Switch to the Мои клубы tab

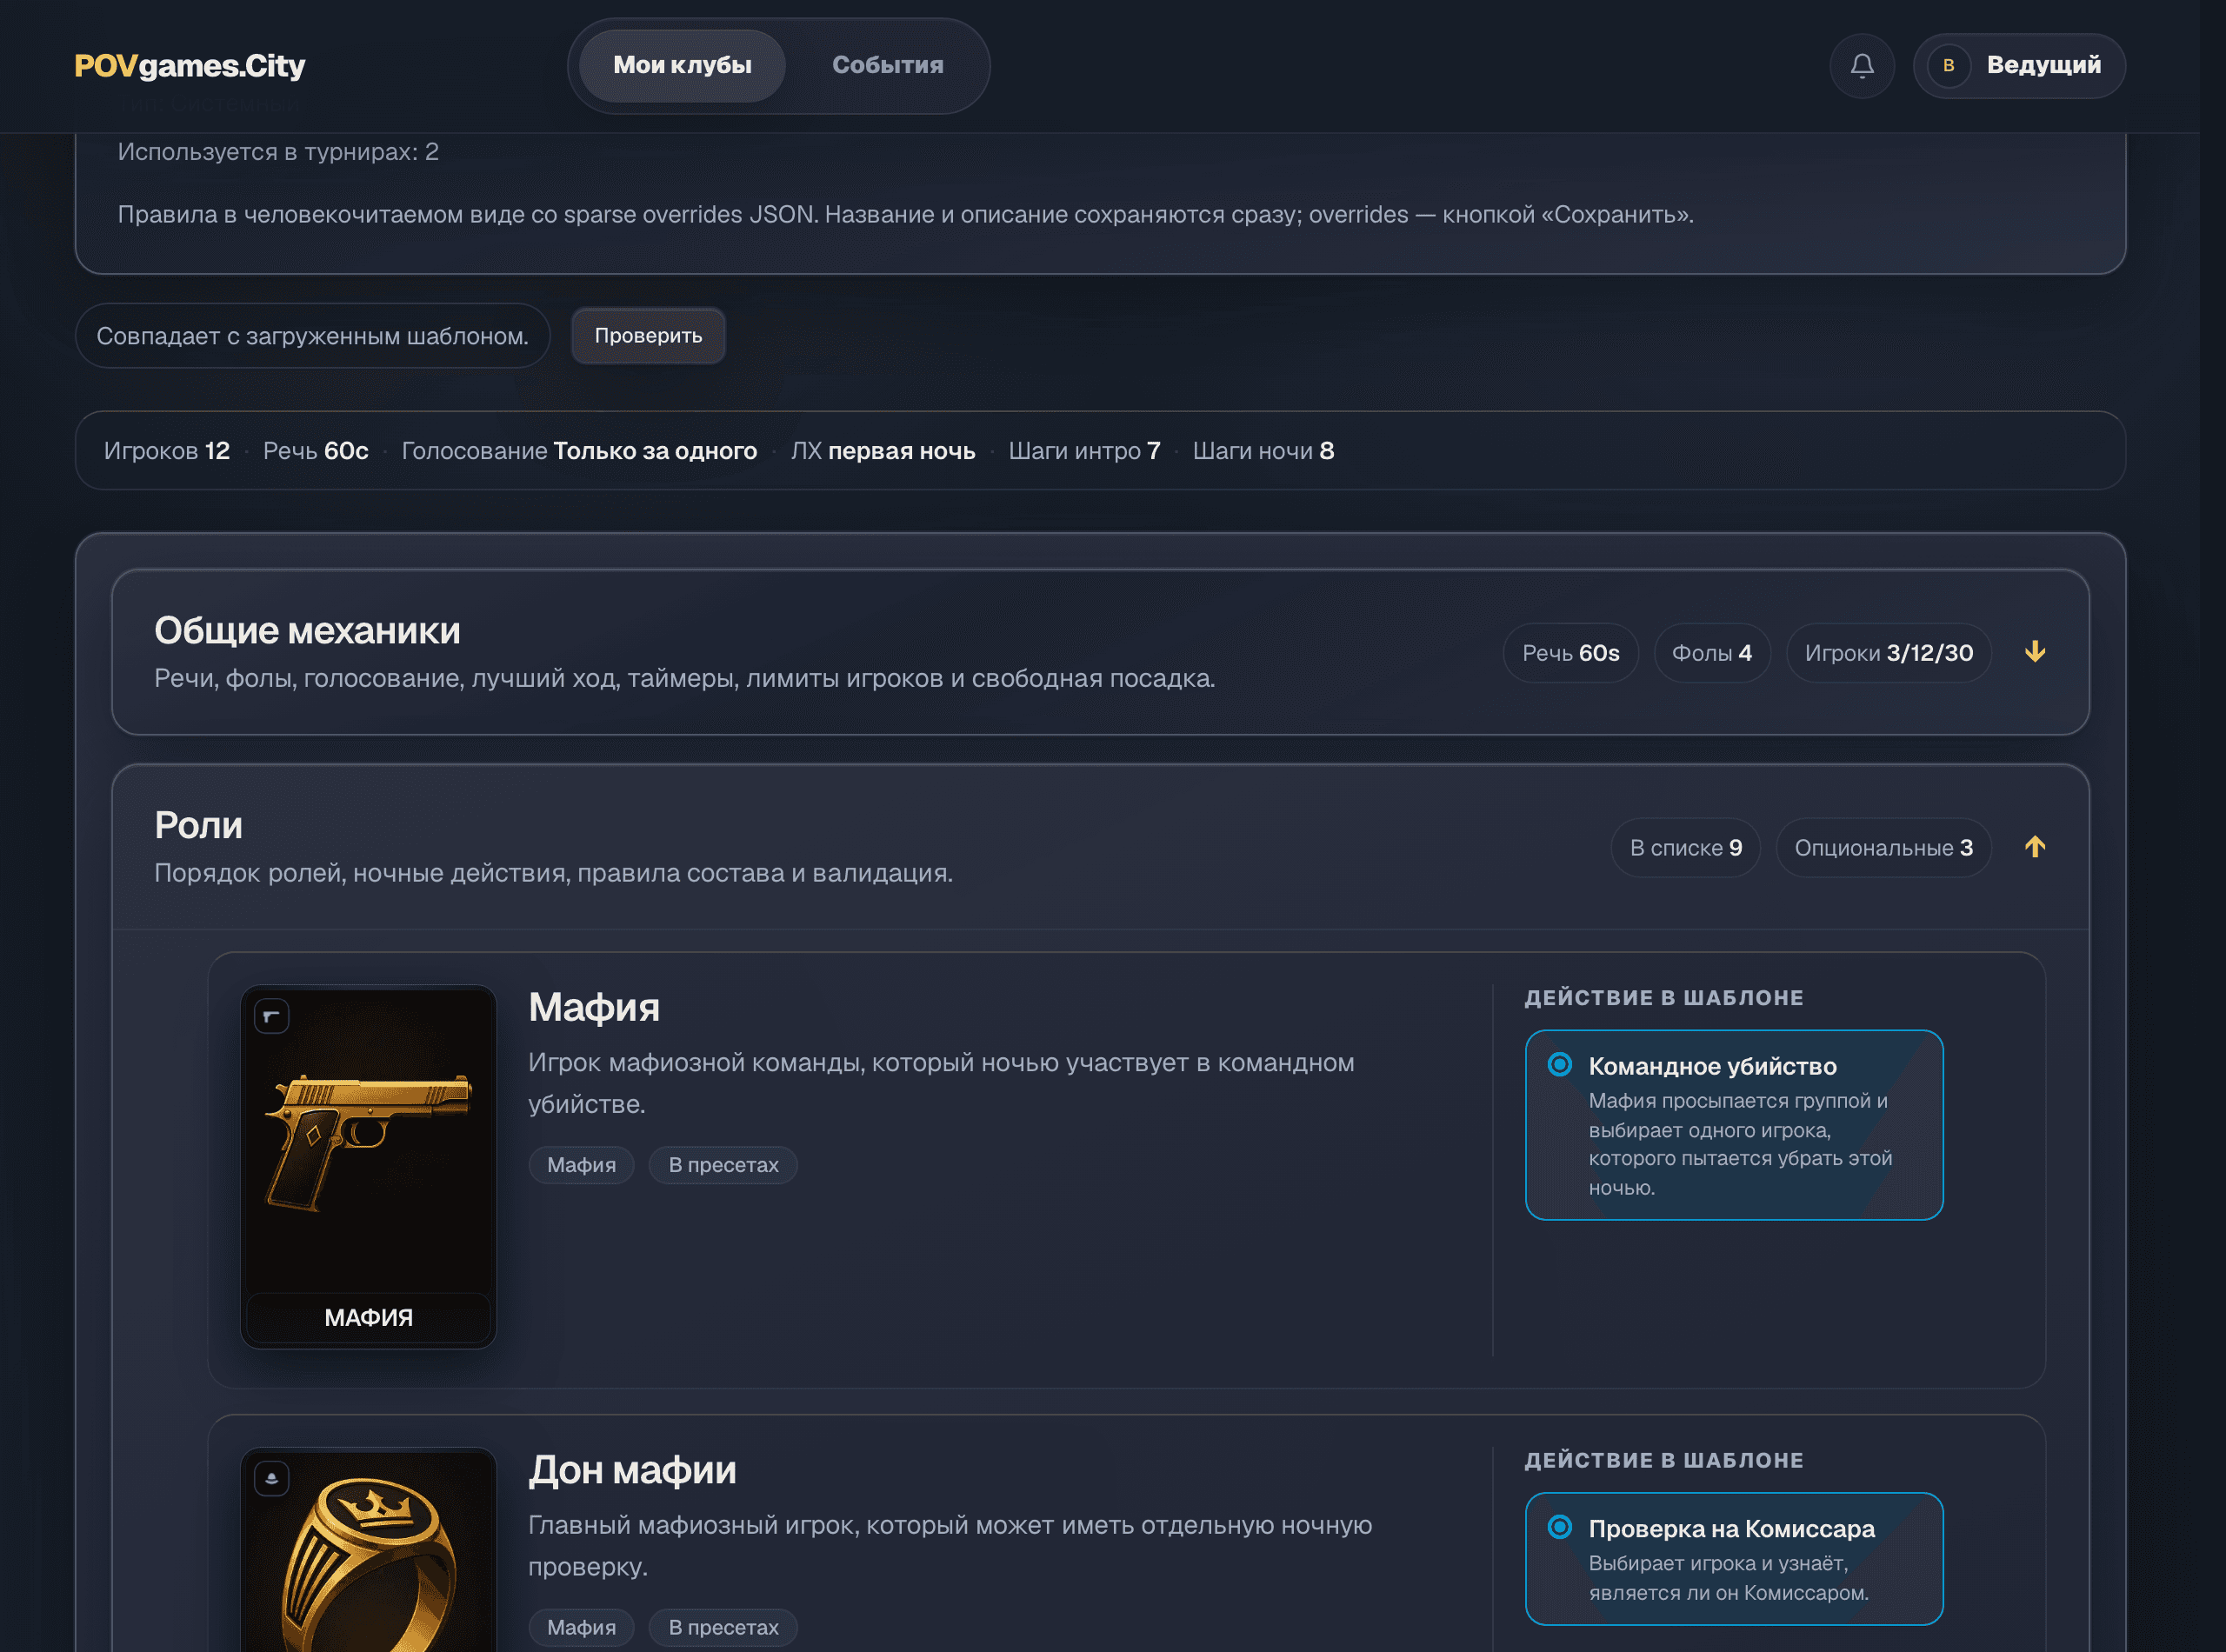(x=682, y=66)
